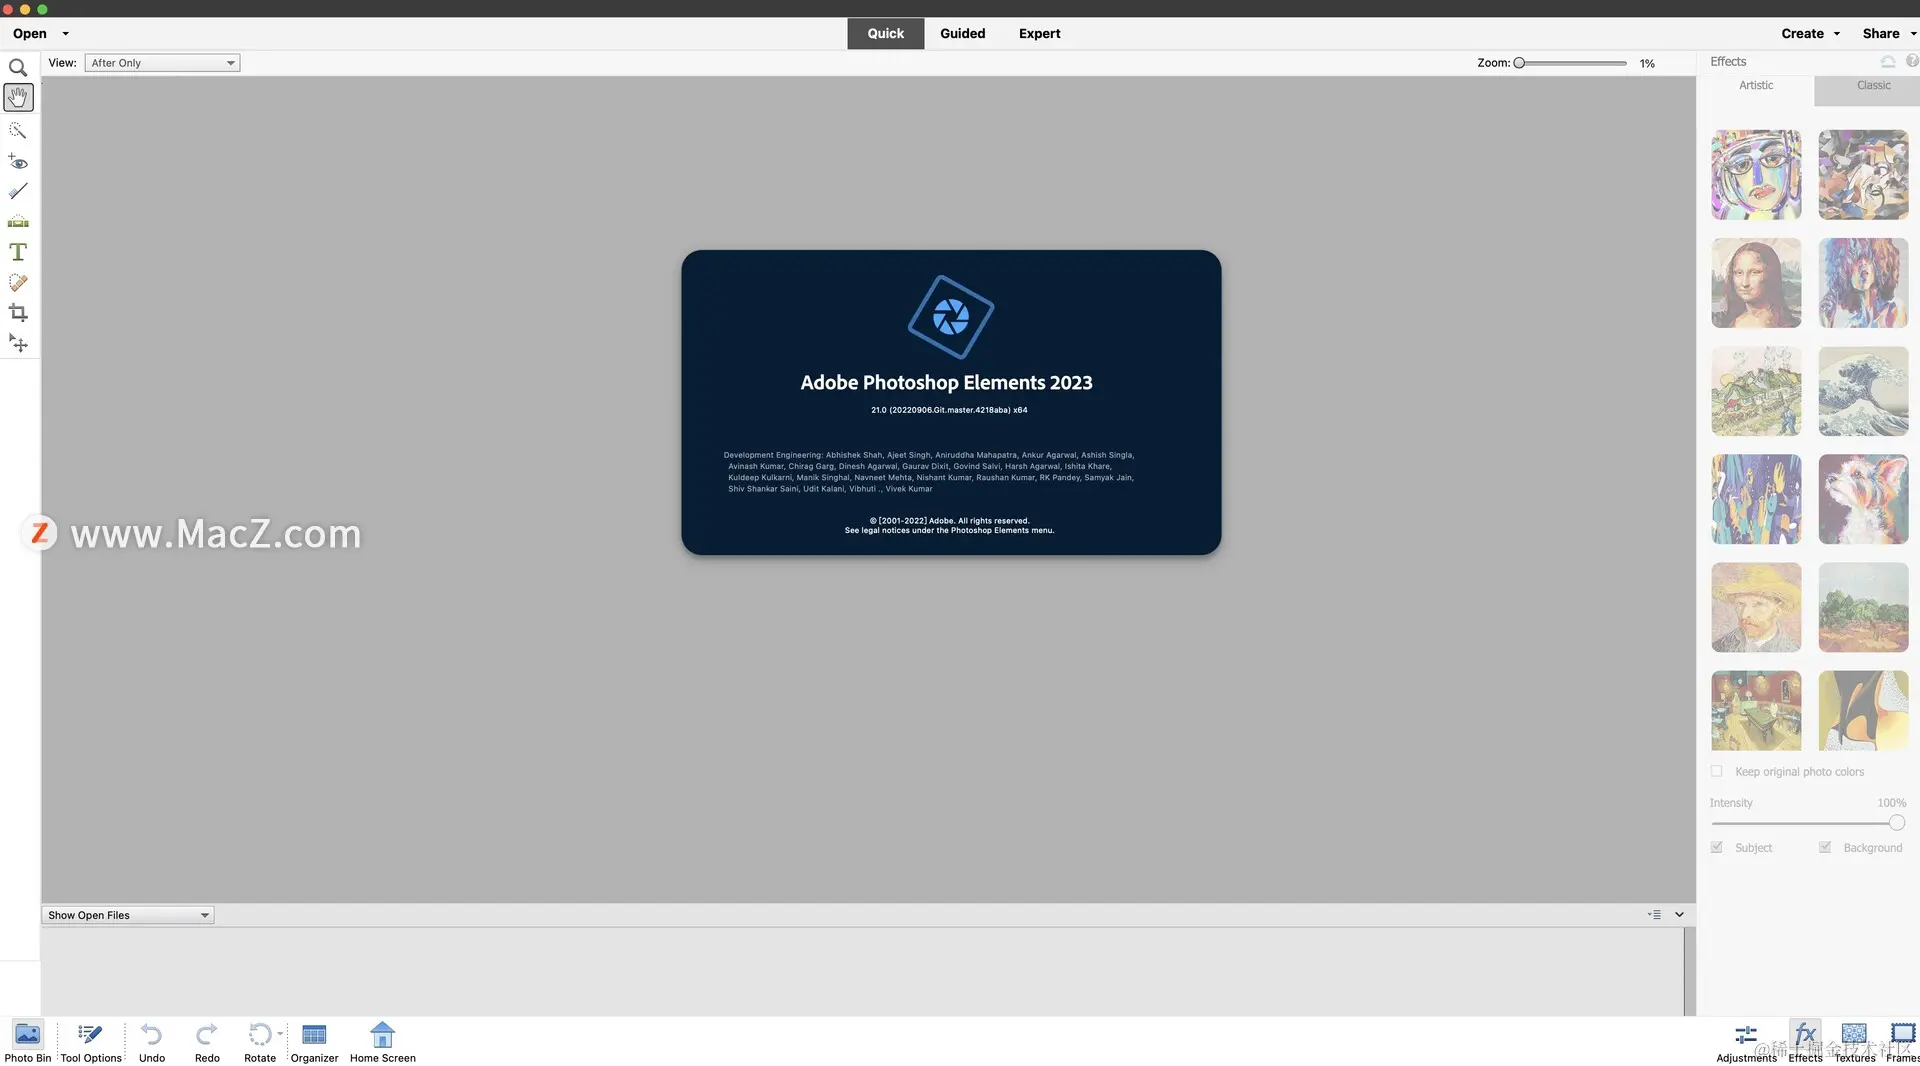Switch to Guided mode tab

pos(962,33)
